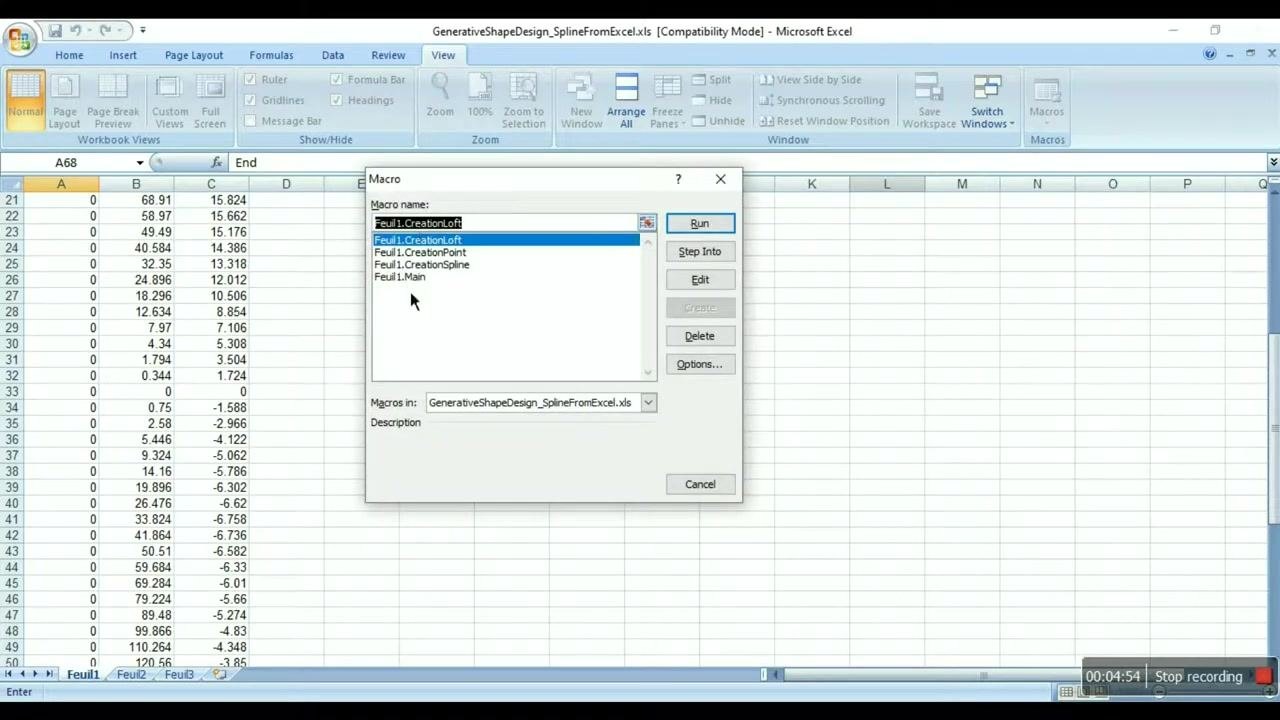1280x720 pixels.
Task: Open Quick Access Toolbar customize dropdown
Action: (143, 31)
